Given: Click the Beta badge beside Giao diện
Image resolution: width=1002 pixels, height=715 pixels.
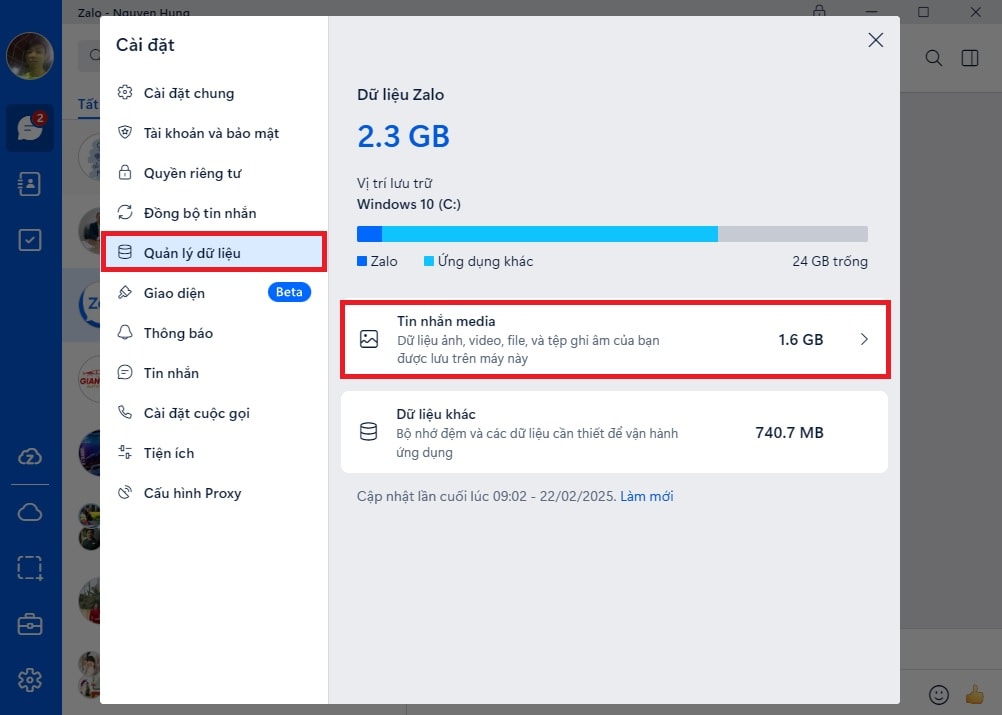Looking at the screenshot, I should tap(289, 292).
